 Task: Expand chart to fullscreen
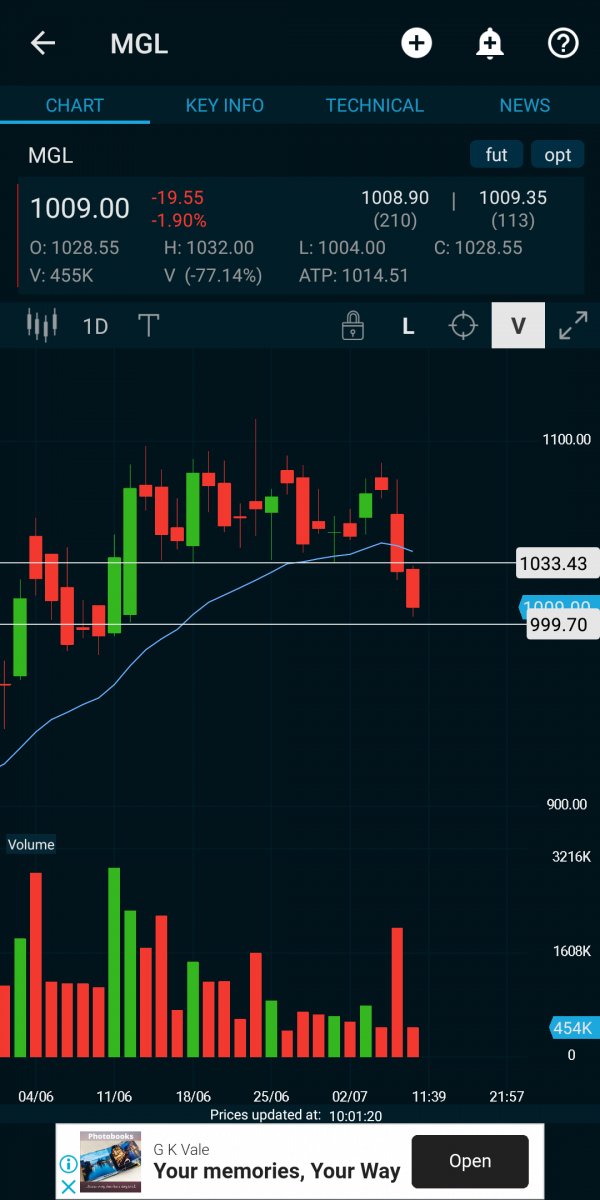click(573, 326)
